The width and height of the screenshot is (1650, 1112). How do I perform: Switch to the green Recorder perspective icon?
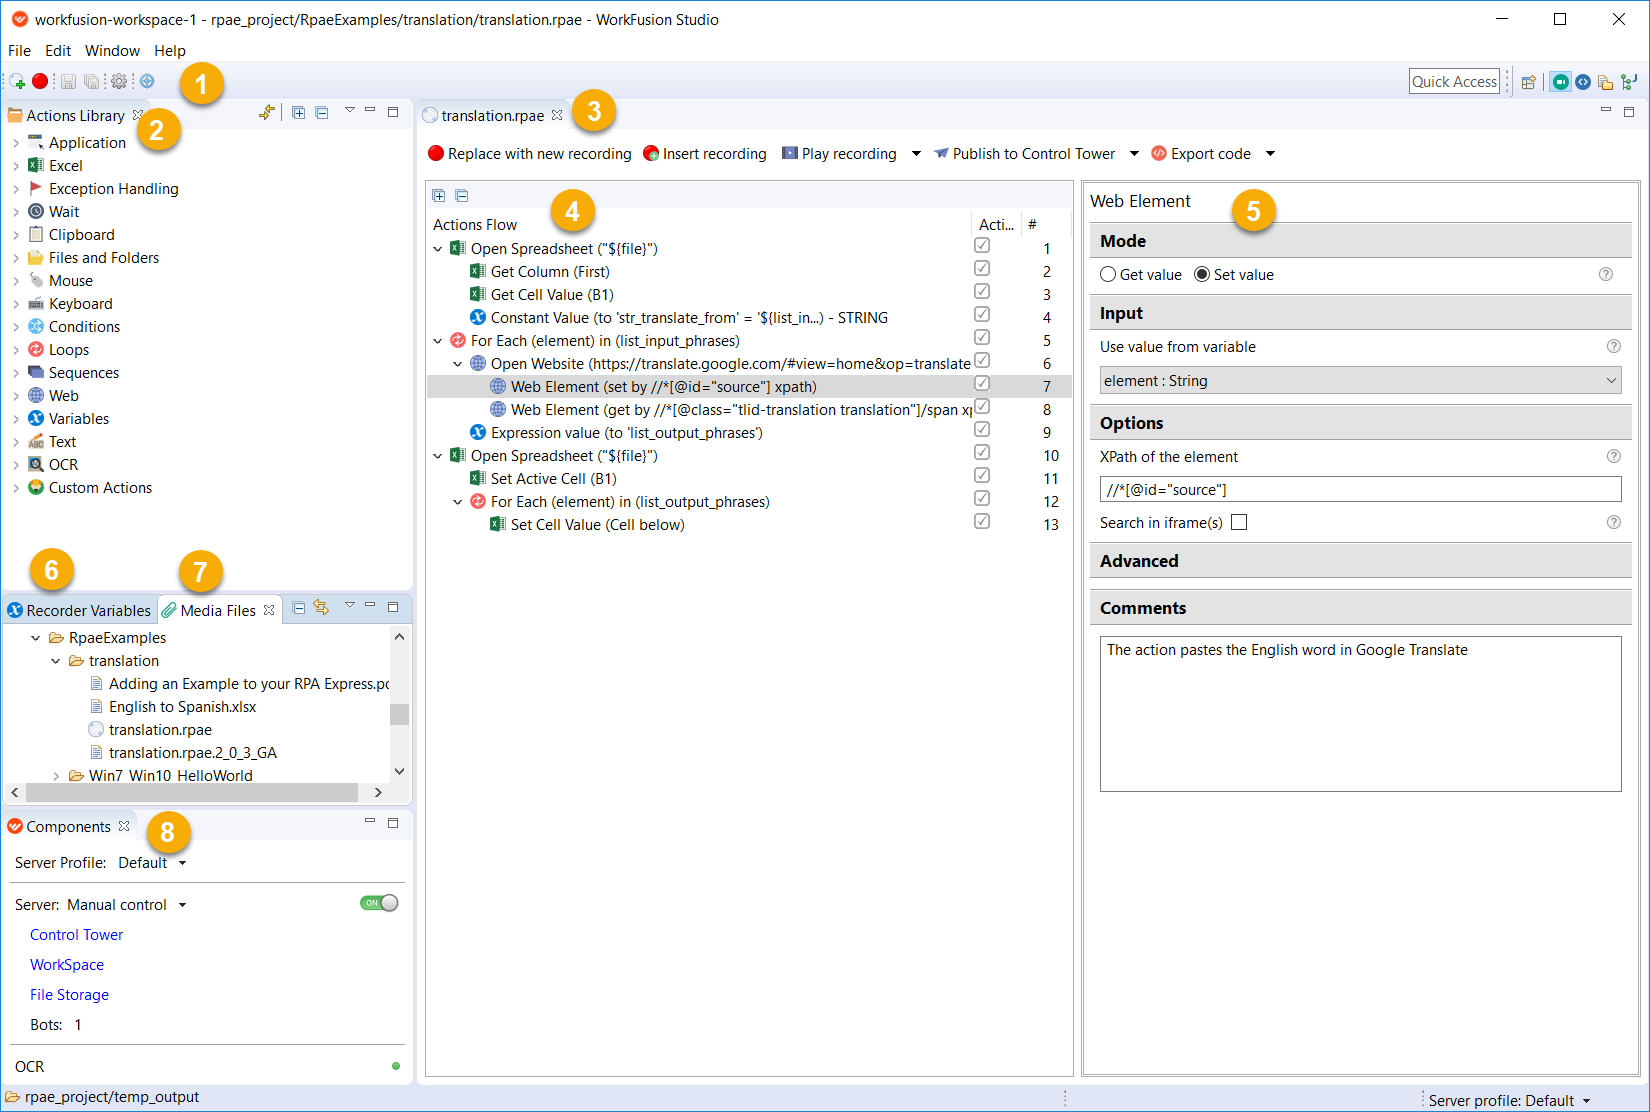1560,82
